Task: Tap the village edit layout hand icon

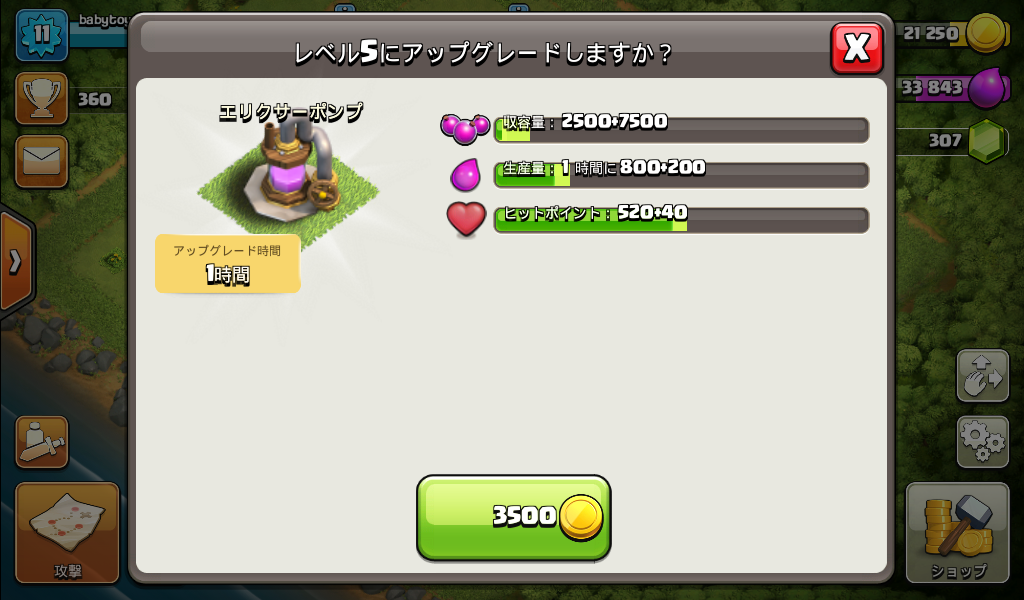Action: 983,375
